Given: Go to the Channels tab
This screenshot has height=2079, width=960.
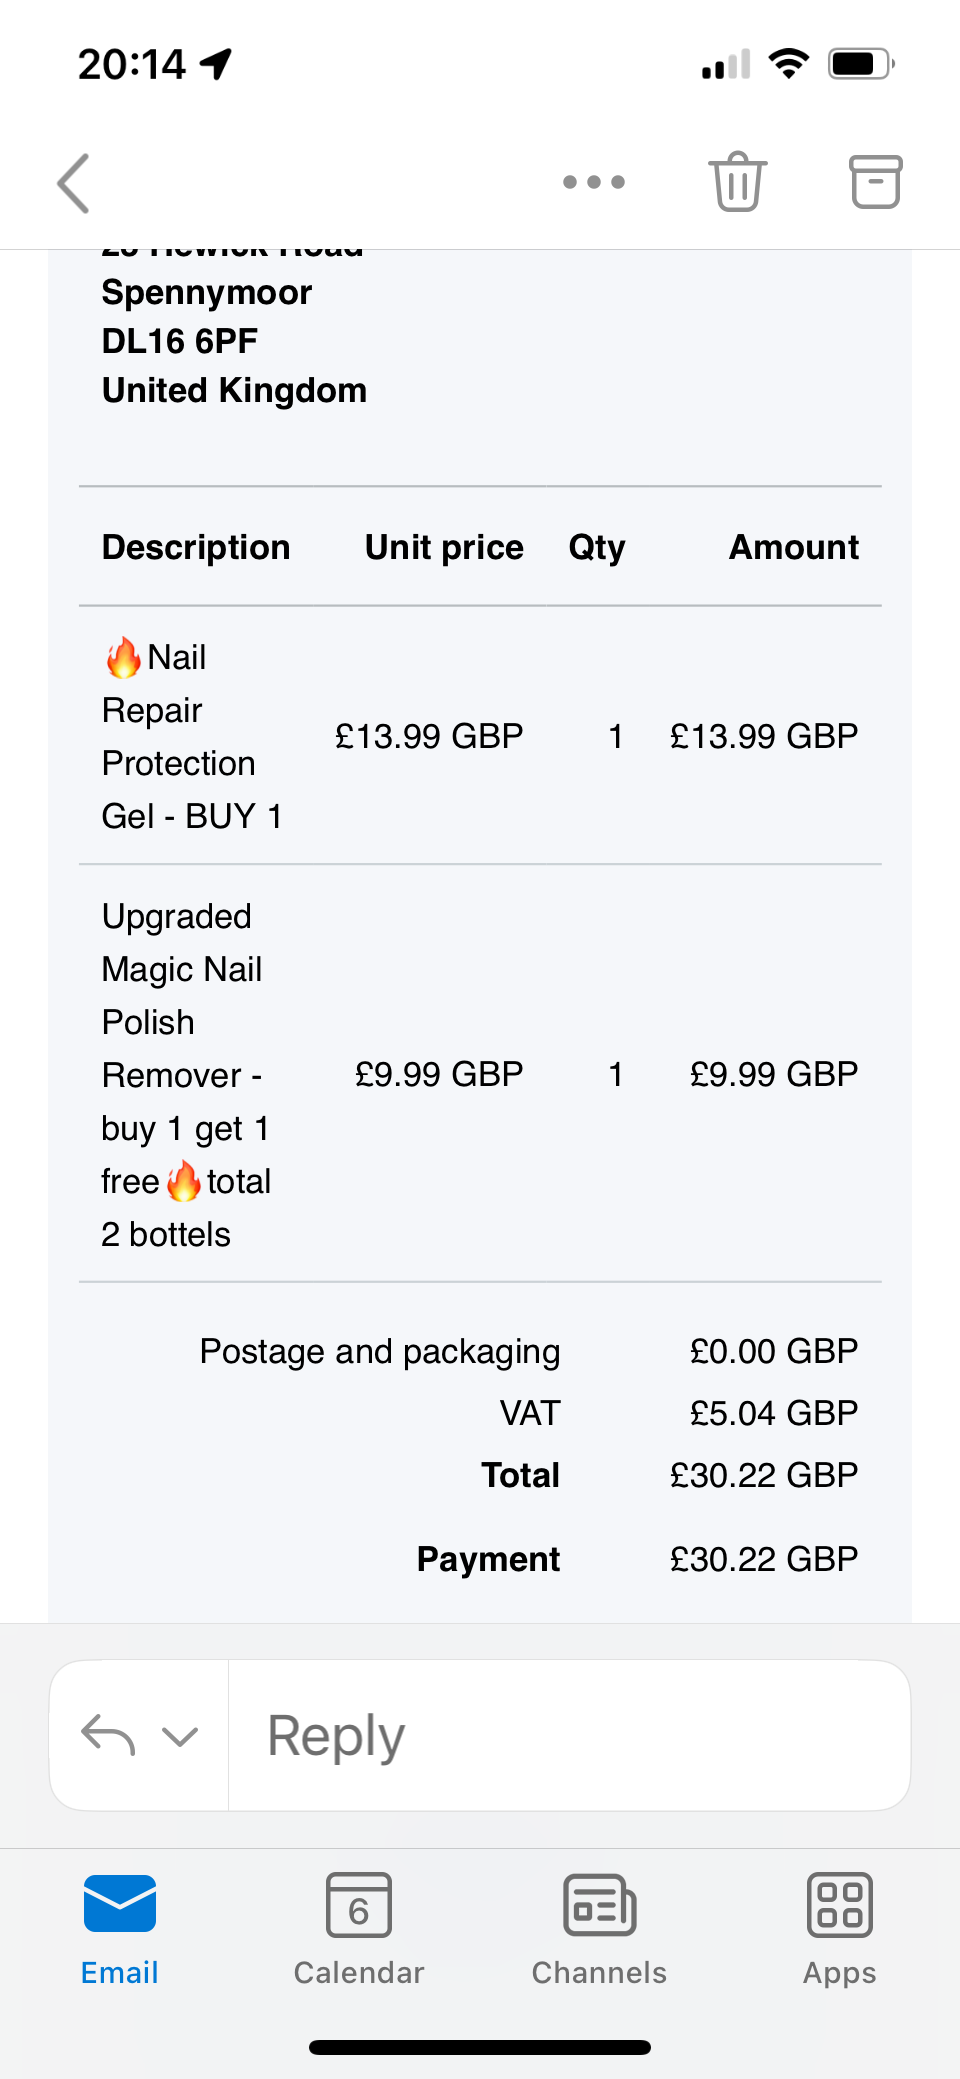Looking at the screenshot, I should tap(599, 1930).
